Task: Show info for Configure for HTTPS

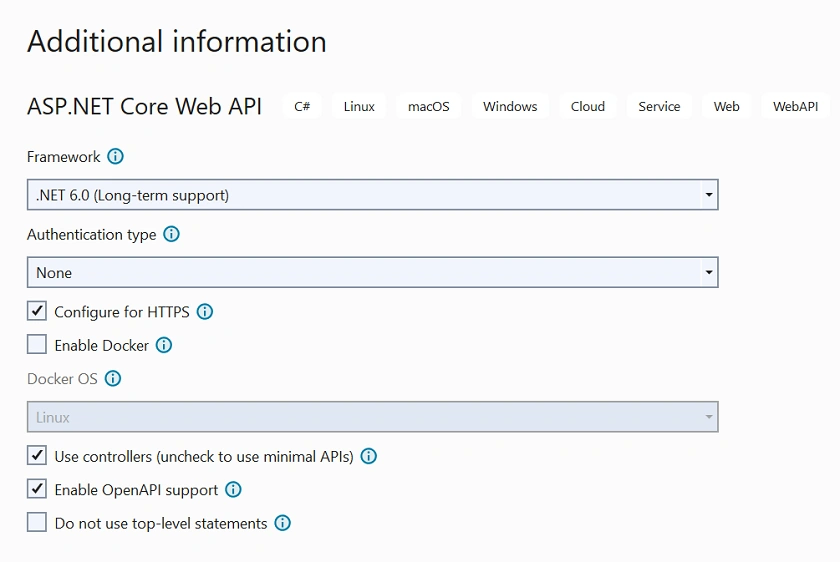Action: pyautogui.click(x=205, y=312)
